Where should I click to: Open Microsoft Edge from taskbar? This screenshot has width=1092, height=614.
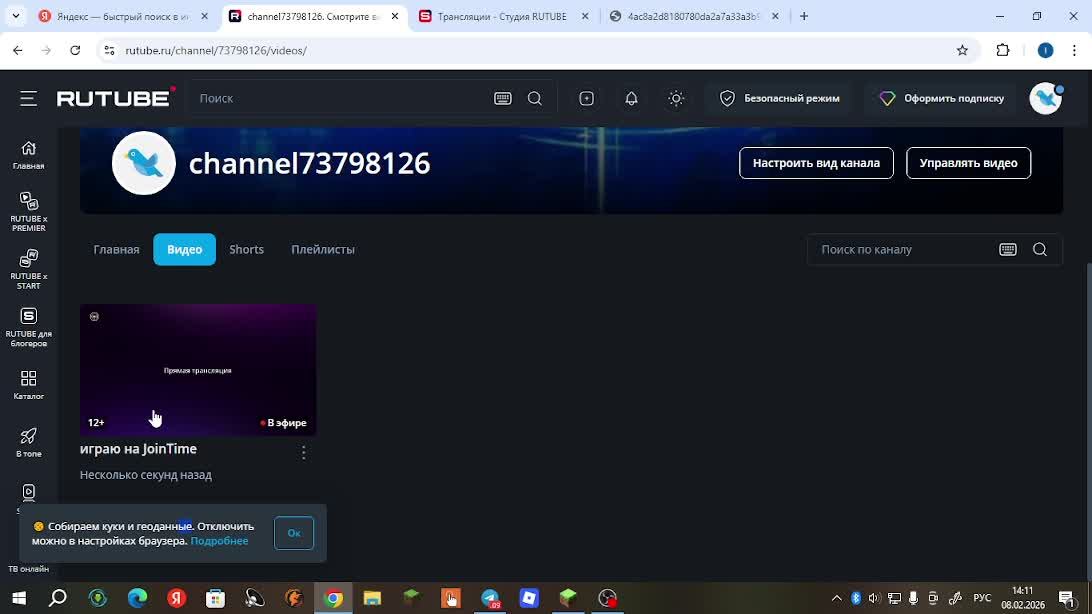pos(137,598)
